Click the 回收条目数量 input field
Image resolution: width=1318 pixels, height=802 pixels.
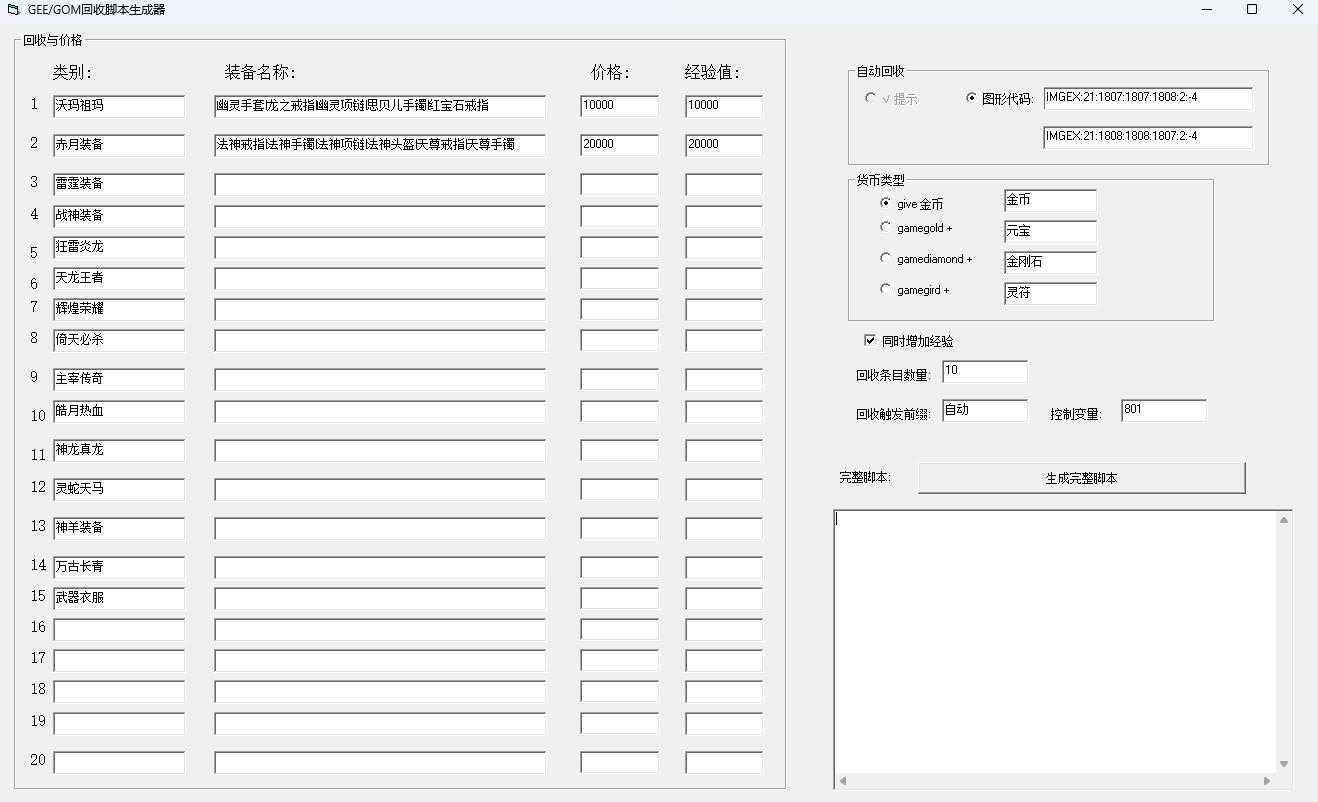point(984,371)
